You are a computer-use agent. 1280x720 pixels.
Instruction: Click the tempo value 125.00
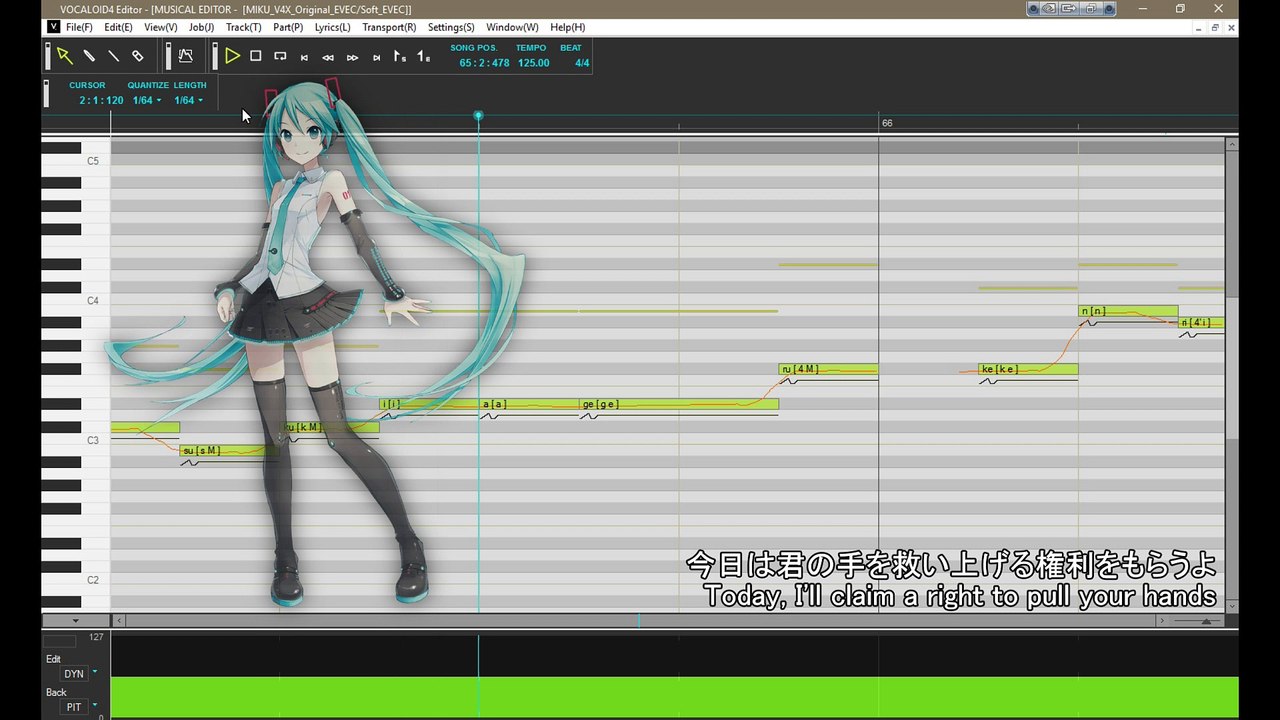click(x=533, y=63)
